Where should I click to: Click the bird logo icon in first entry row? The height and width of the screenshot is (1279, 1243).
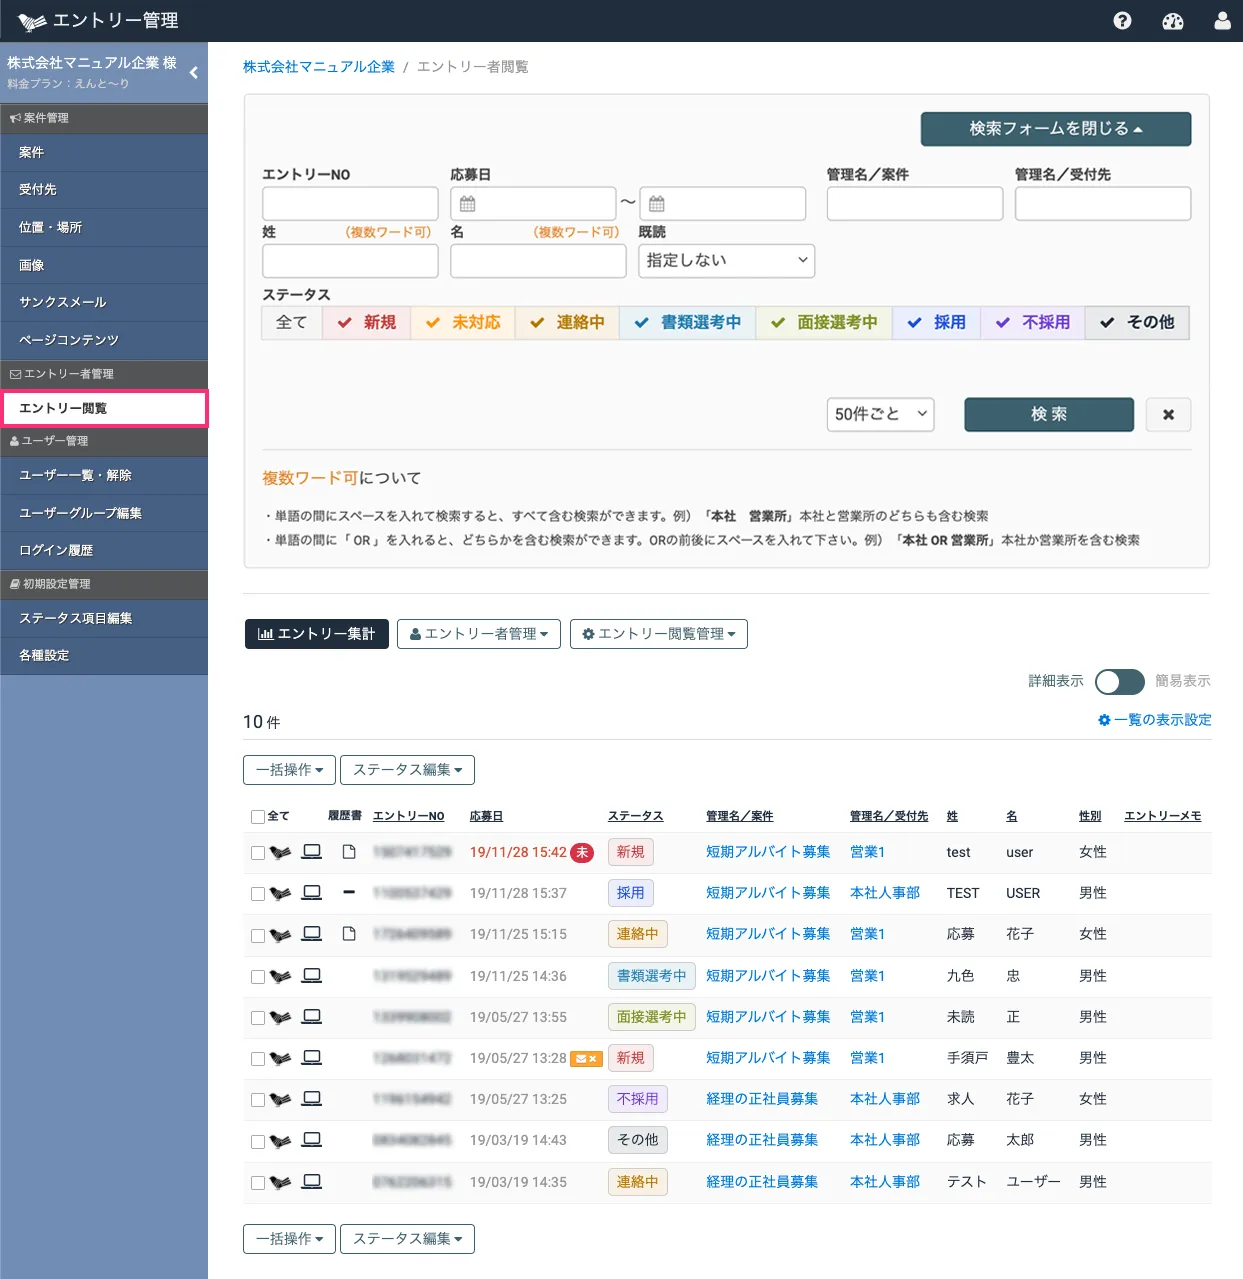tap(280, 853)
